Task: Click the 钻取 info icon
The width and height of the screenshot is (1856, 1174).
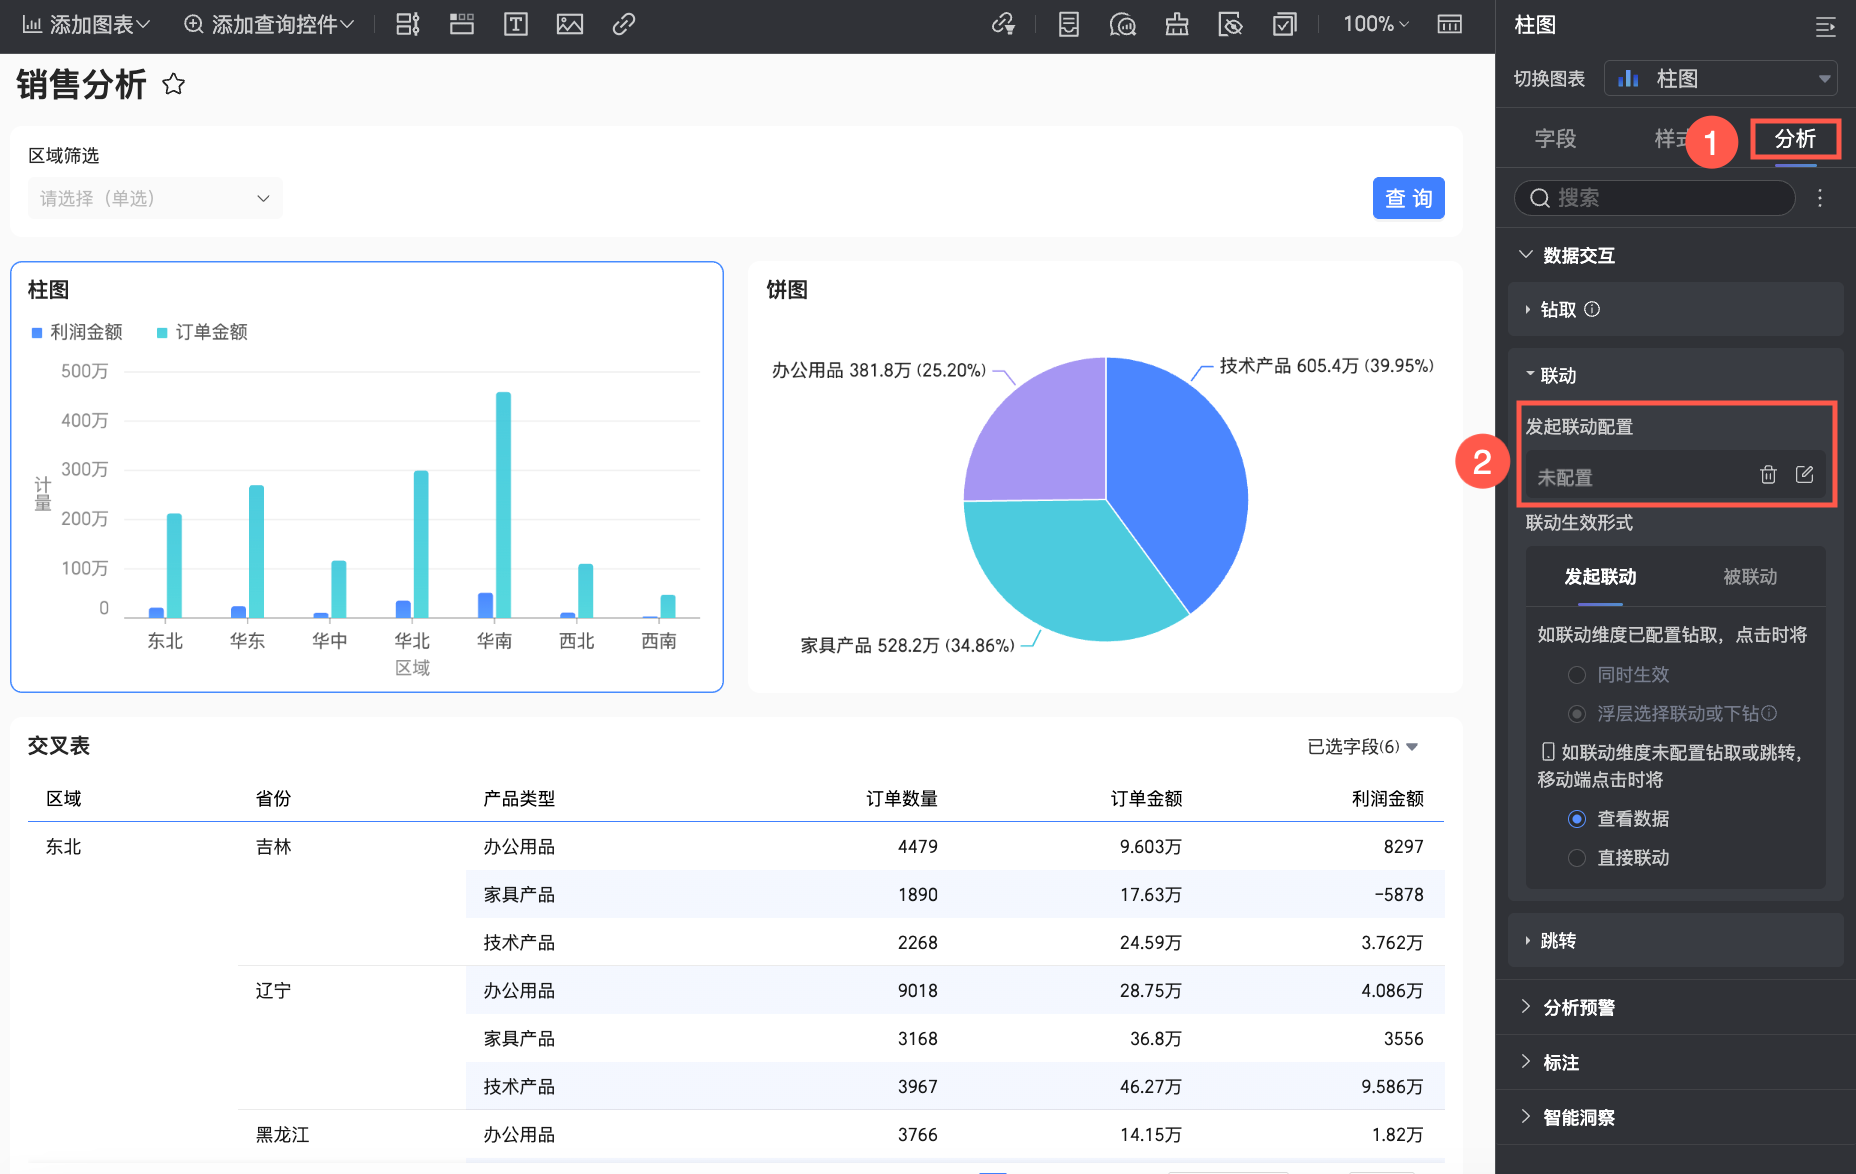Action: [1592, 309]
